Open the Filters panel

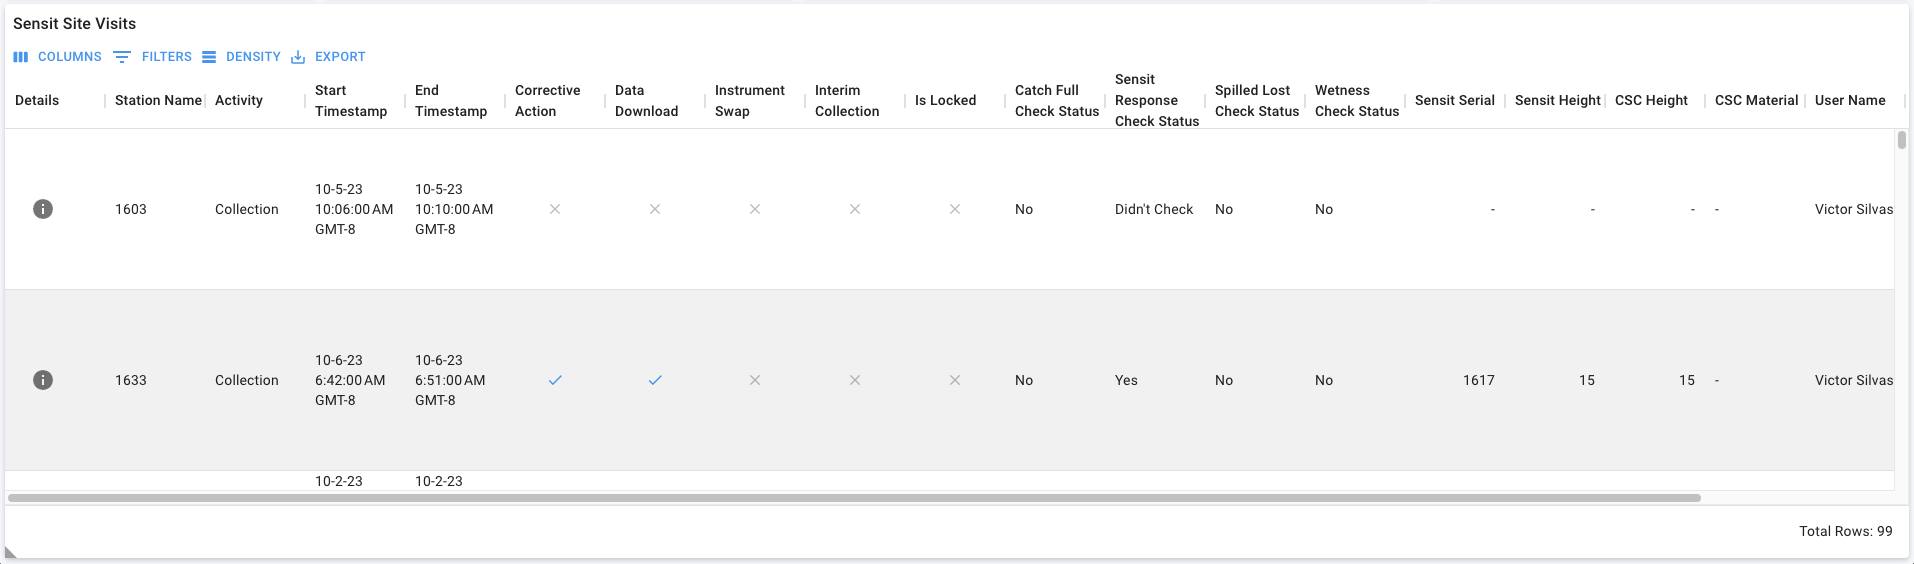pyautogui.click(x=153, y=57)
